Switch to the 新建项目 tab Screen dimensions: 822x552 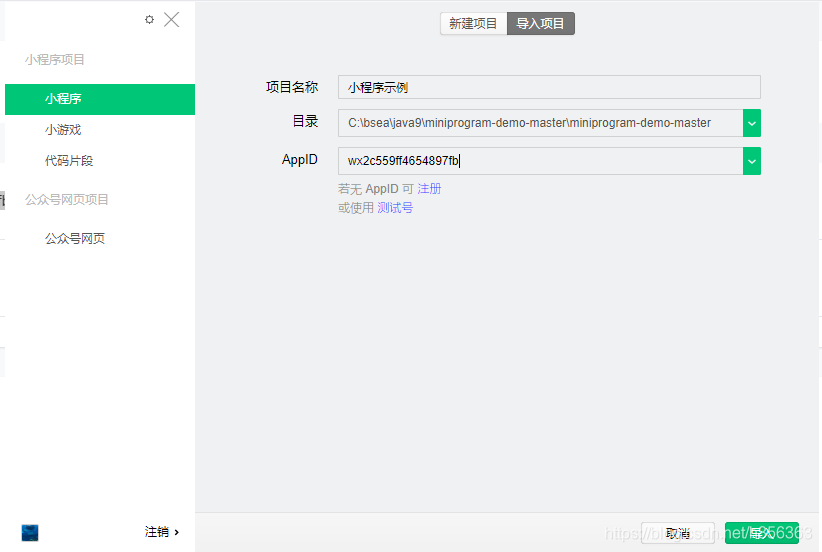pos(473,24)
